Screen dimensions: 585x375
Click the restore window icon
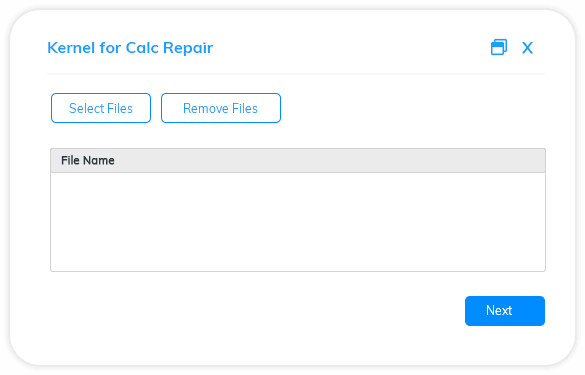click(x=498, y=47)
